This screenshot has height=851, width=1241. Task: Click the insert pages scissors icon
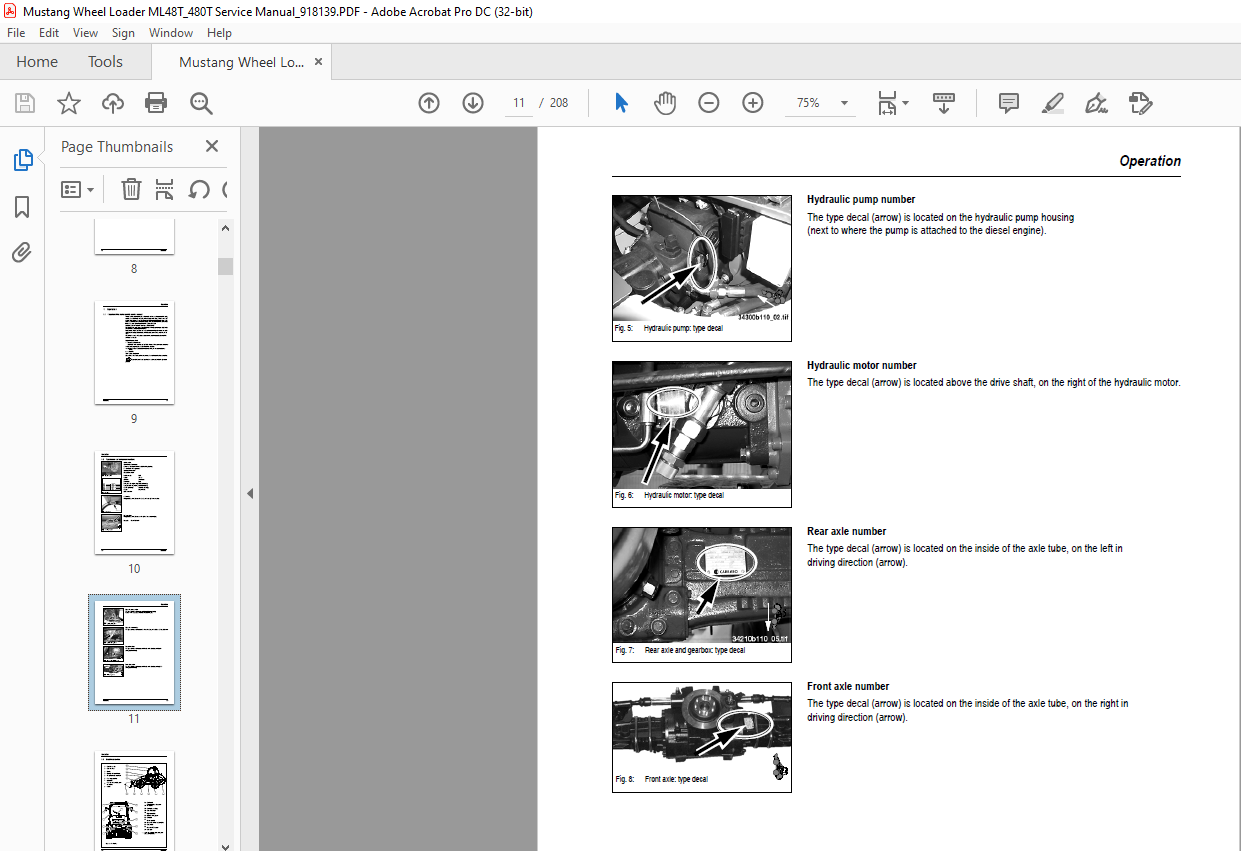[165, 189]
